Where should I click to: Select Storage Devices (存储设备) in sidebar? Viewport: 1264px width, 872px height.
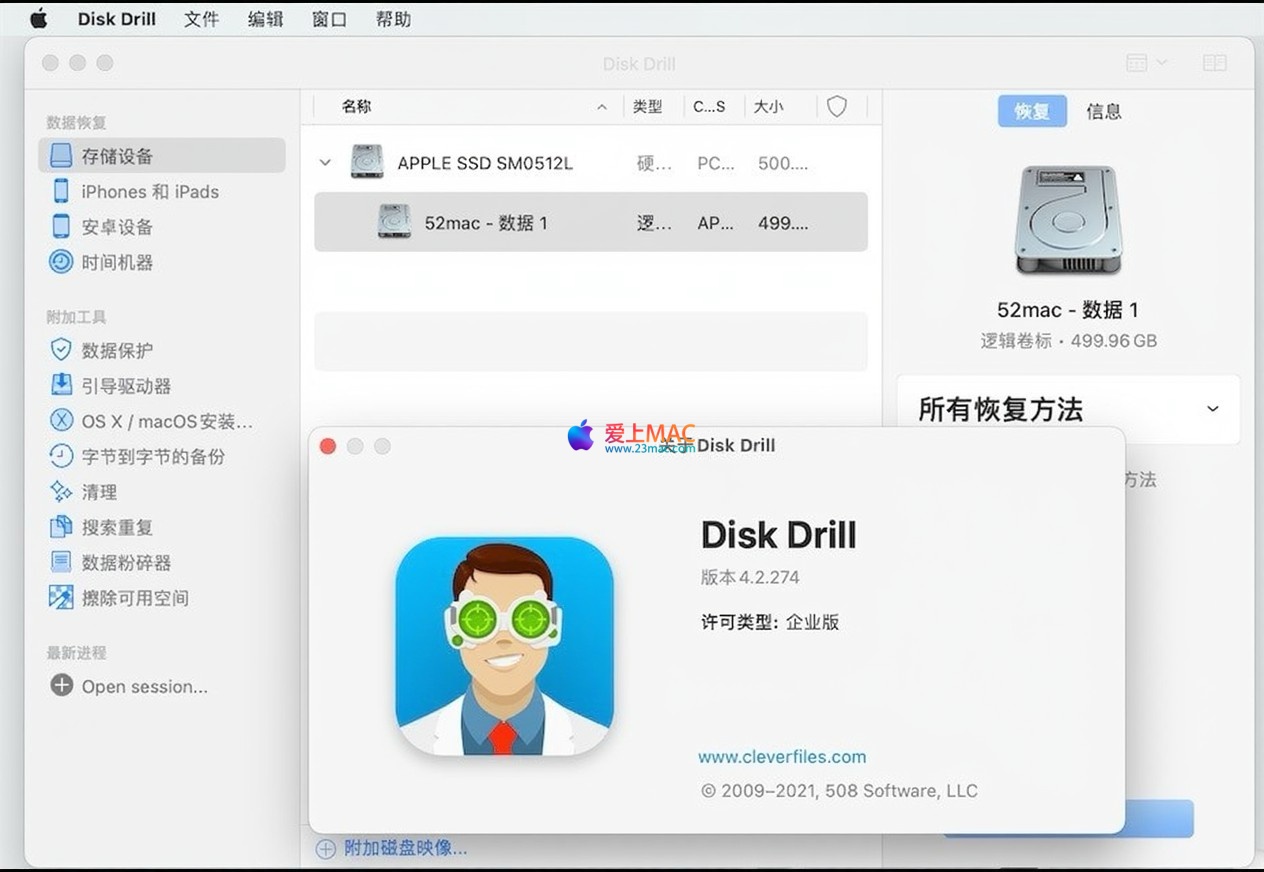(x=117, y=156)
